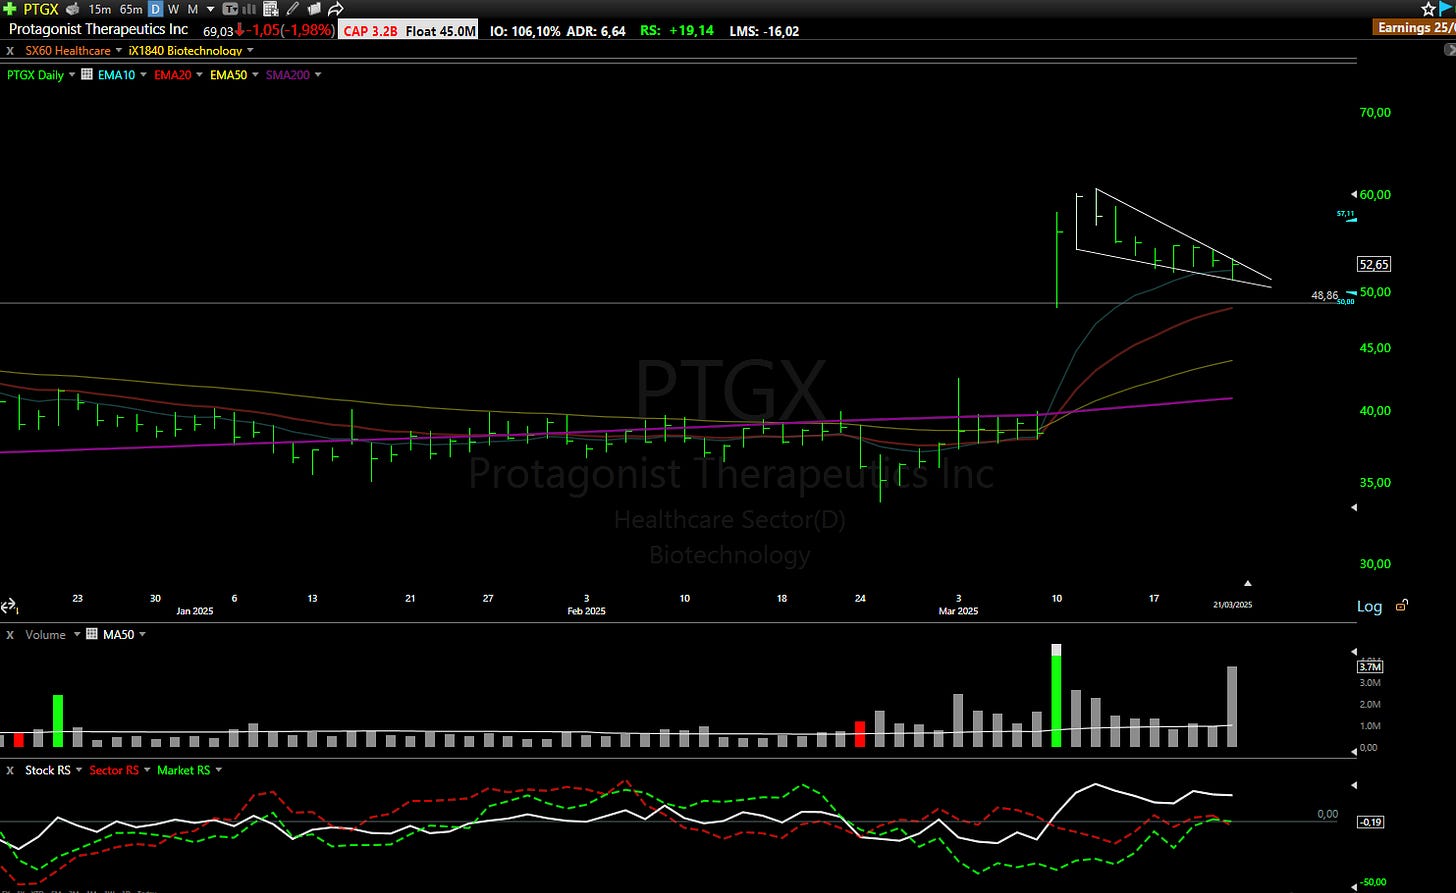The image size is (1456, 893).
Task: Click the green plus add-symbol icon
Action: [x=9, y=9]
